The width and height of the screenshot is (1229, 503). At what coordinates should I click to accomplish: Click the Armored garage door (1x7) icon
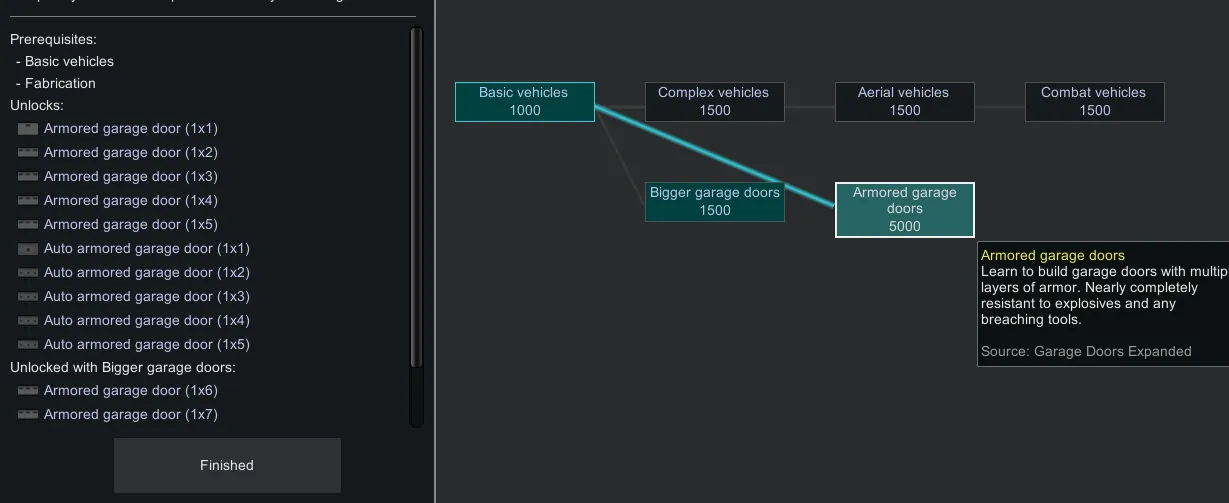pyautogui.click(x=28, y=415)
